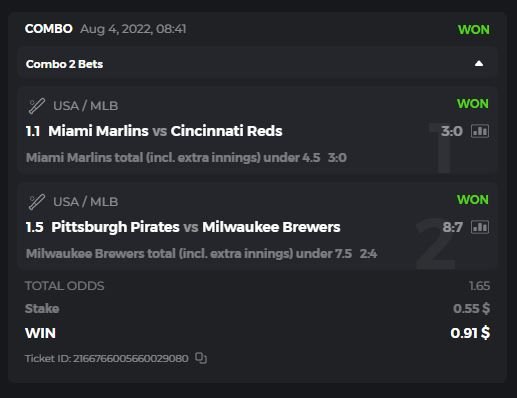Screen dimensions: 517x398
Task: Click the 0.91 $ win amount
Action: [470, 333]
